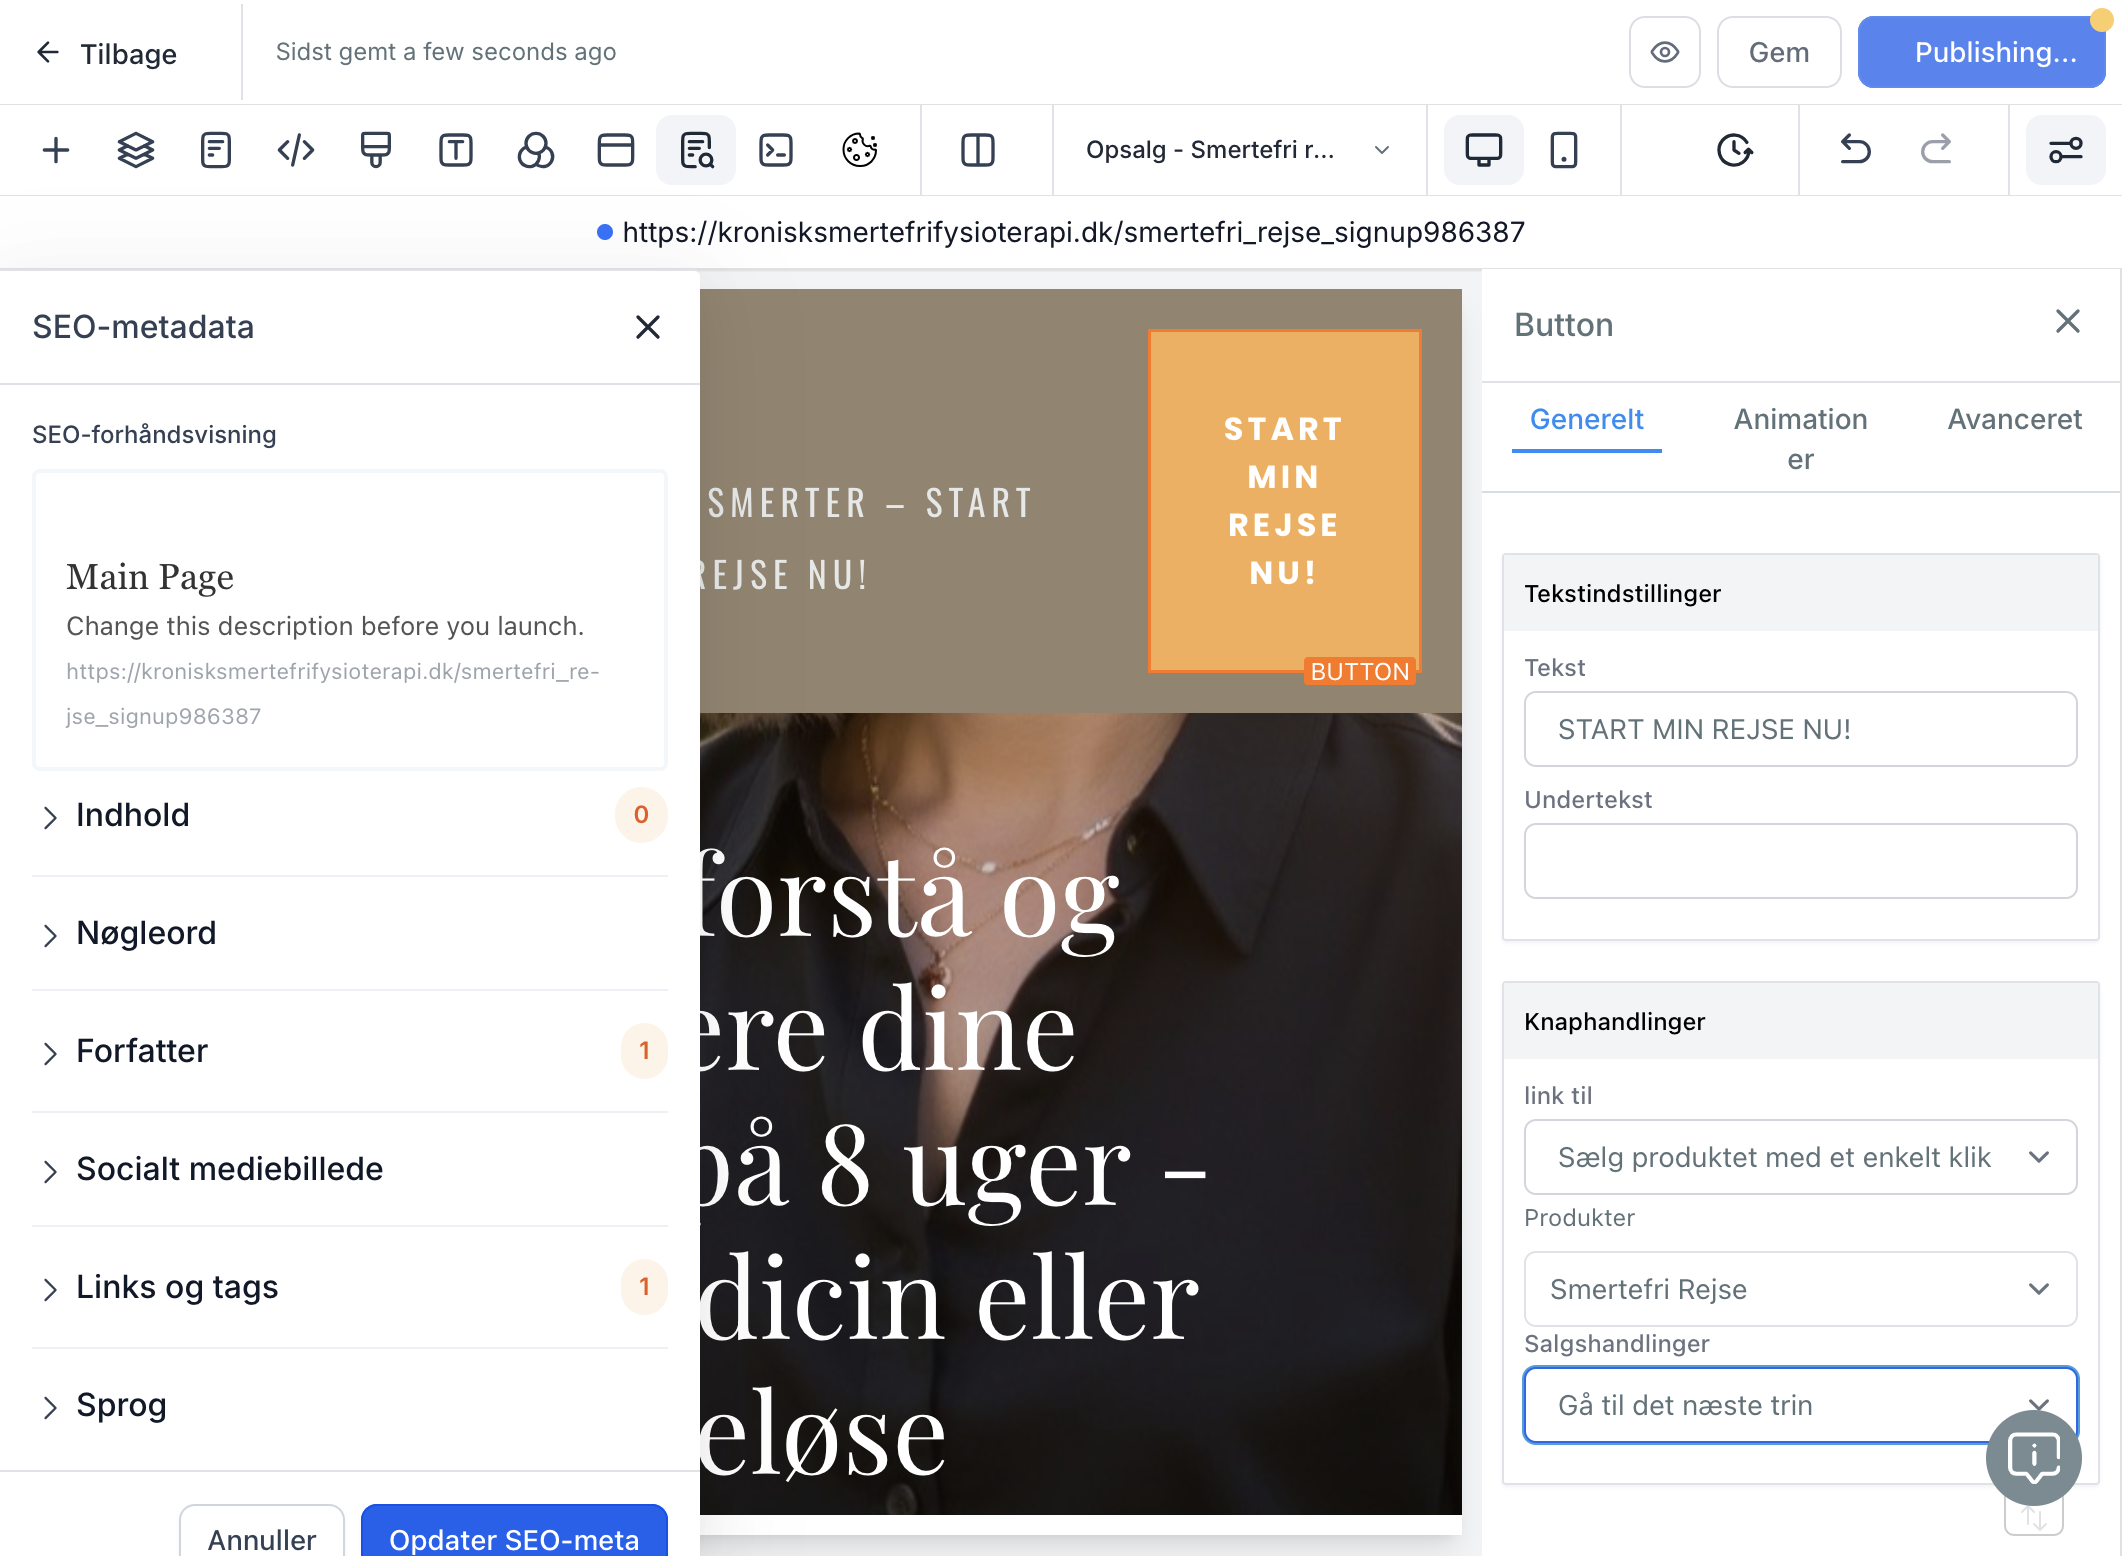Open the 'link til' dropdown

(x=1801, y=1157)
